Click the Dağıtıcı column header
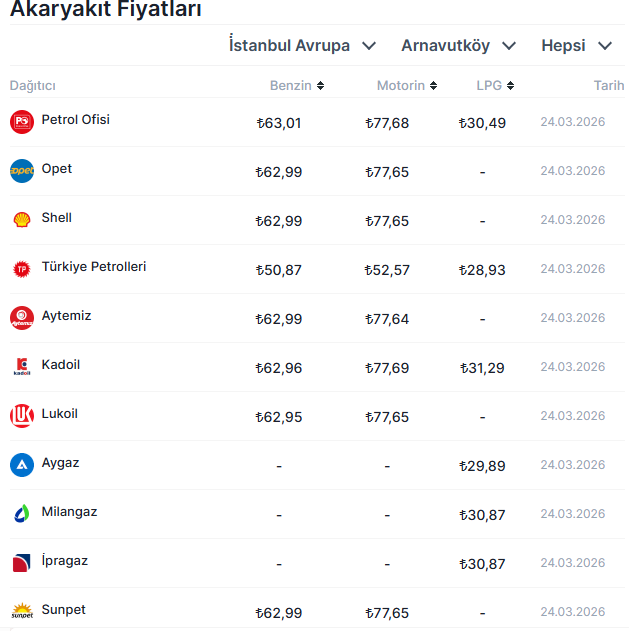 (33, 86)
